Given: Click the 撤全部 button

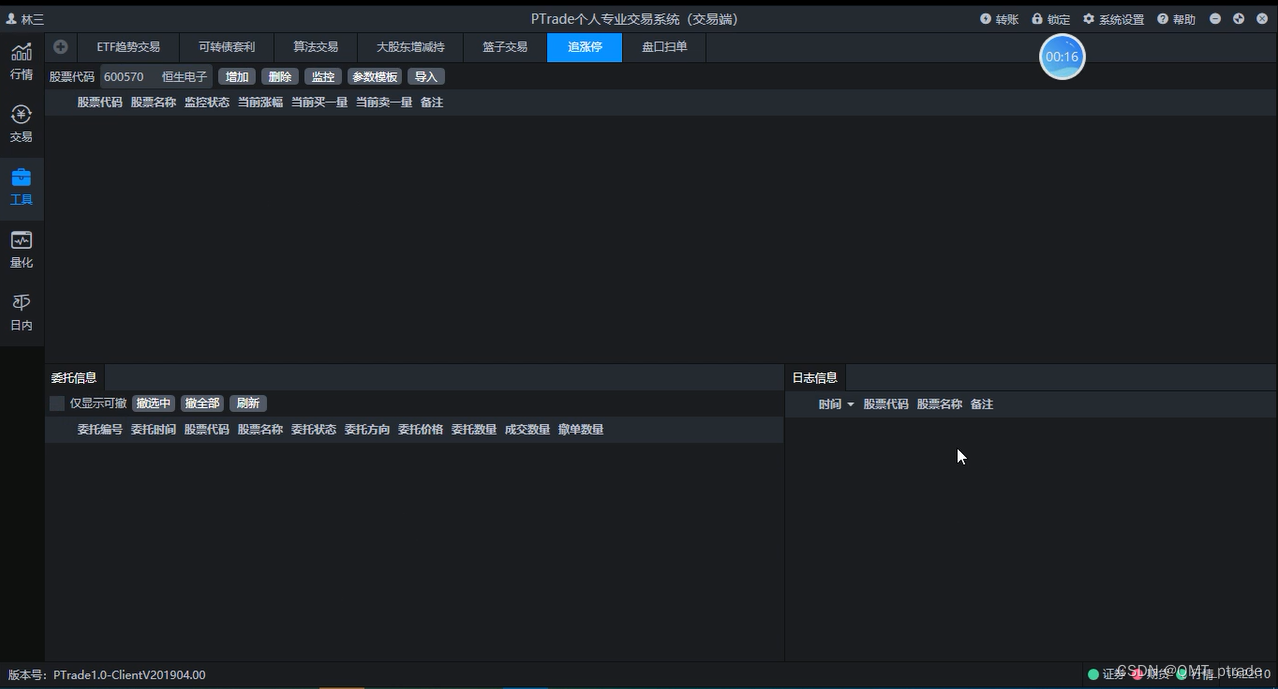Looking at the screenshot, I should click(x=201, y=403).
